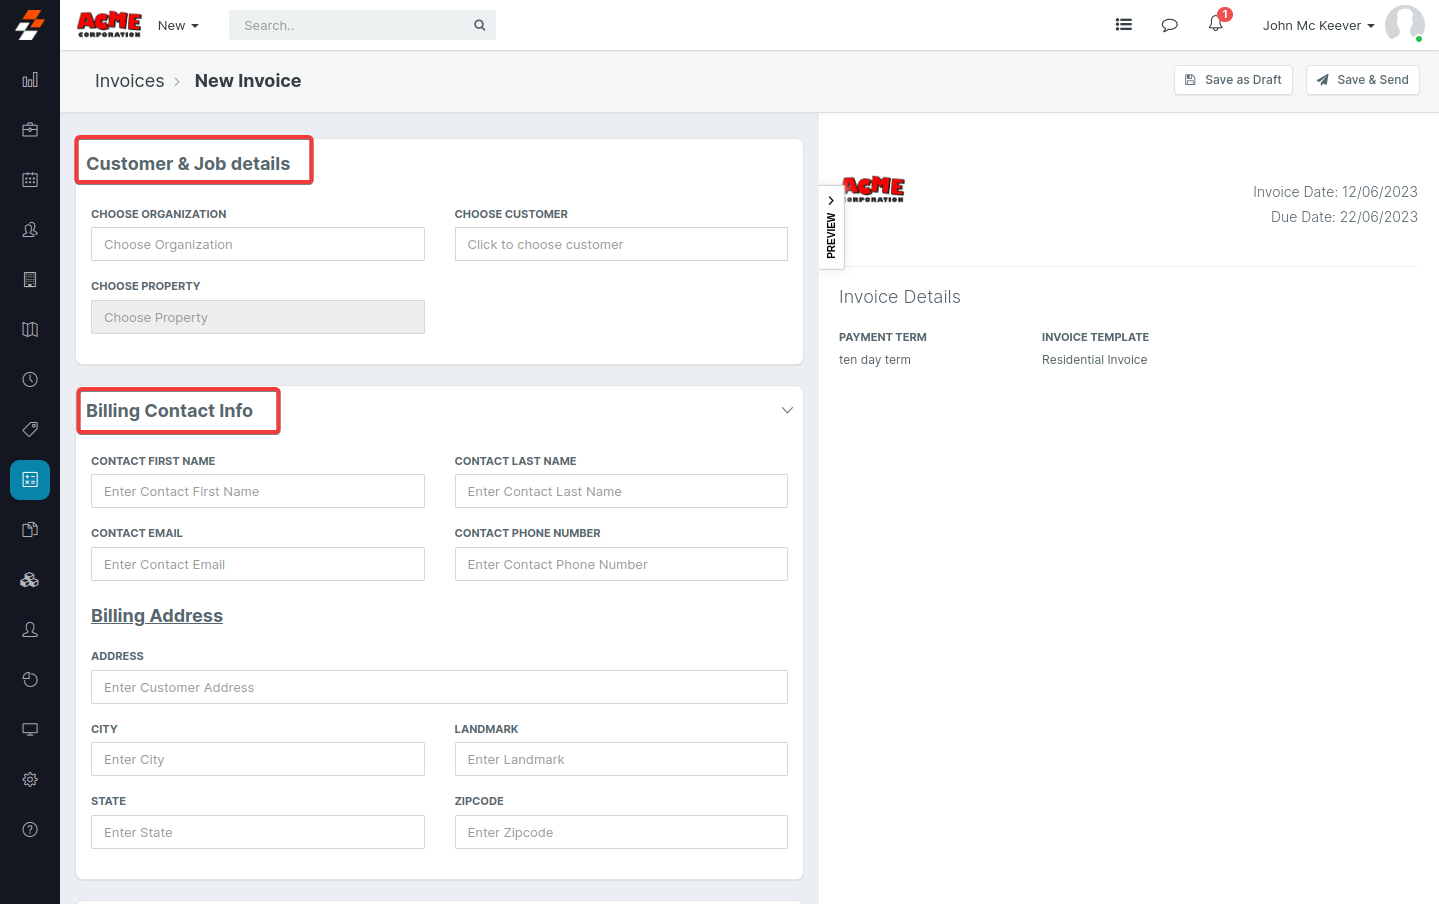Collapse the invoice Preview panel
The image size is (1439, 904).
(x=831, y=227)
